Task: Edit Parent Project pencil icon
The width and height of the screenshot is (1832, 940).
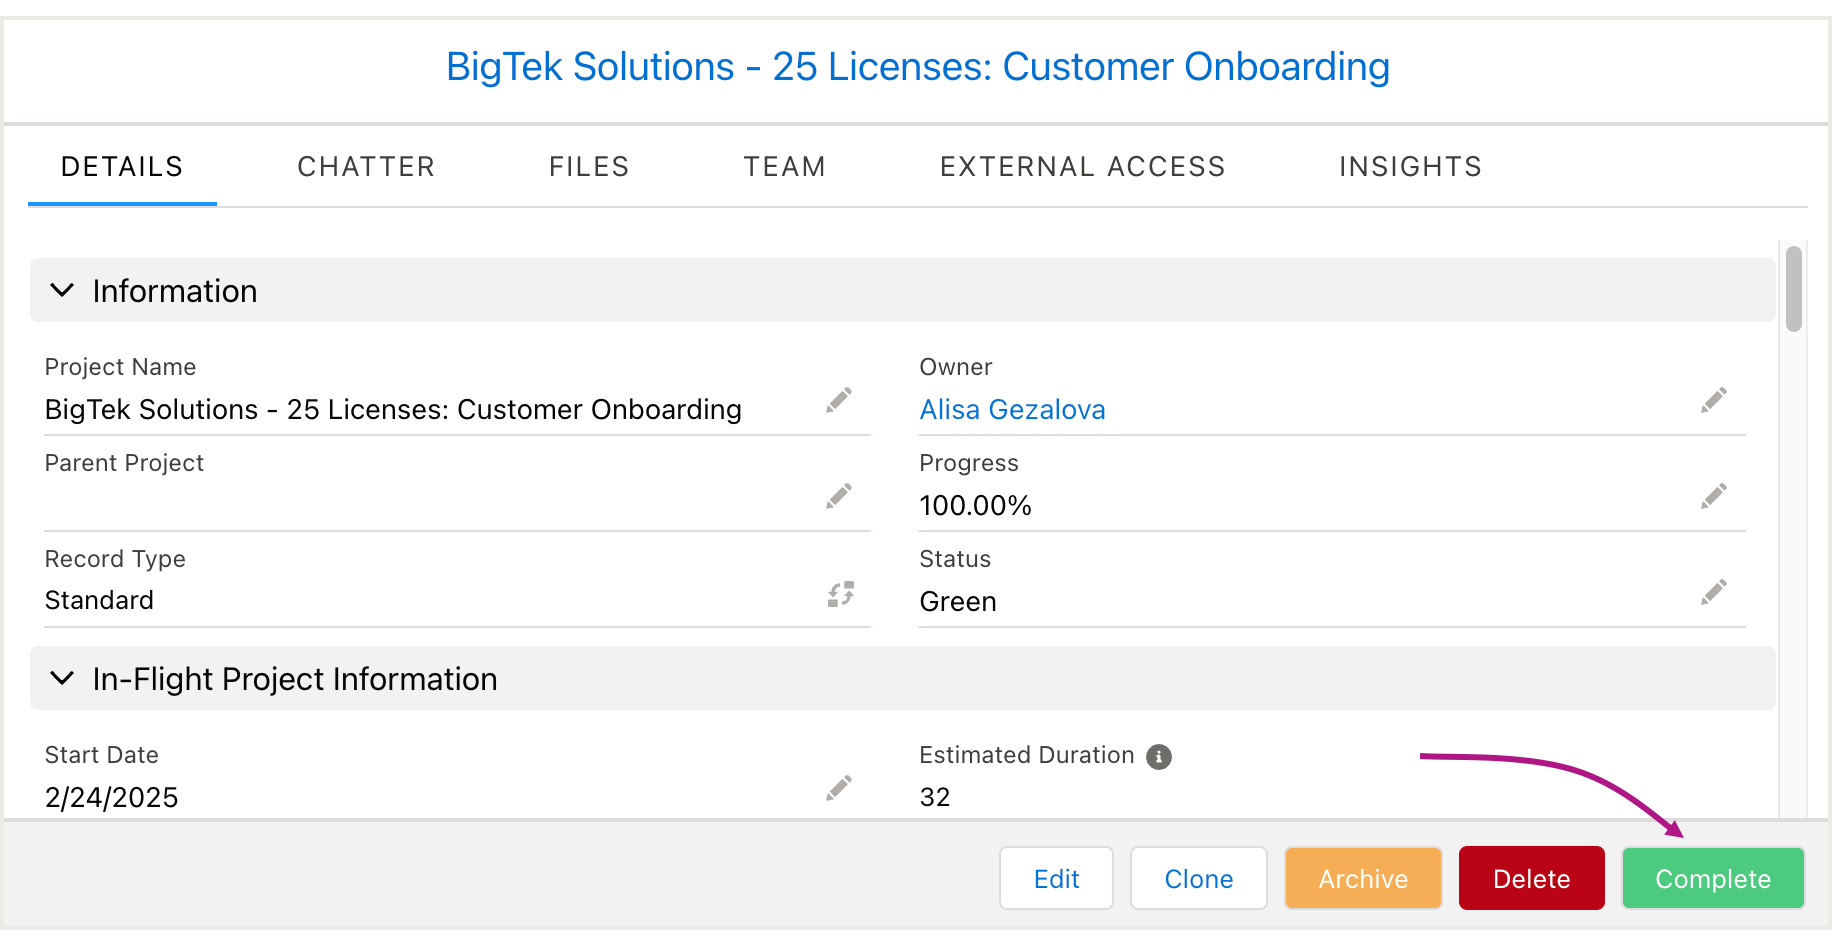Action: [839, 497]
